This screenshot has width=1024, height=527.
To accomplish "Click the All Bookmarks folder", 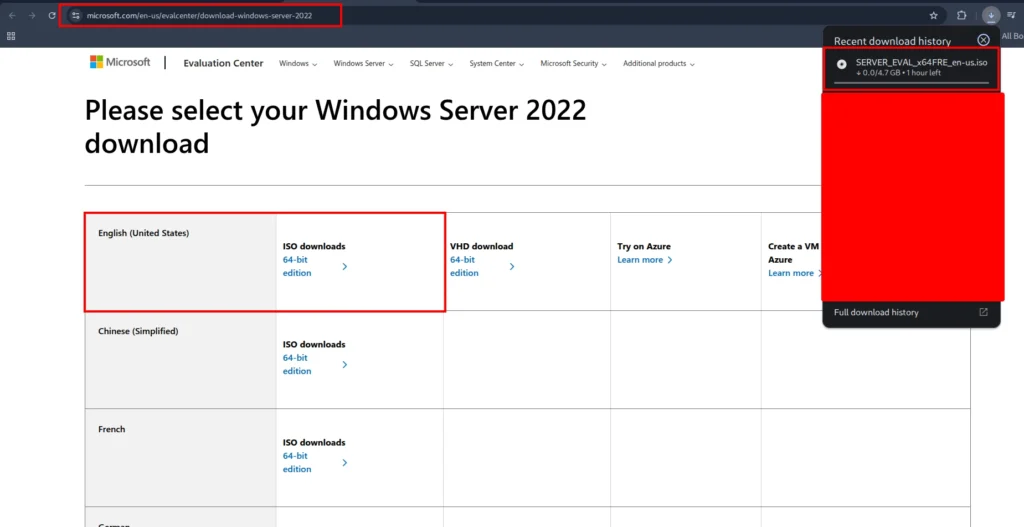I will [1012, 36].
